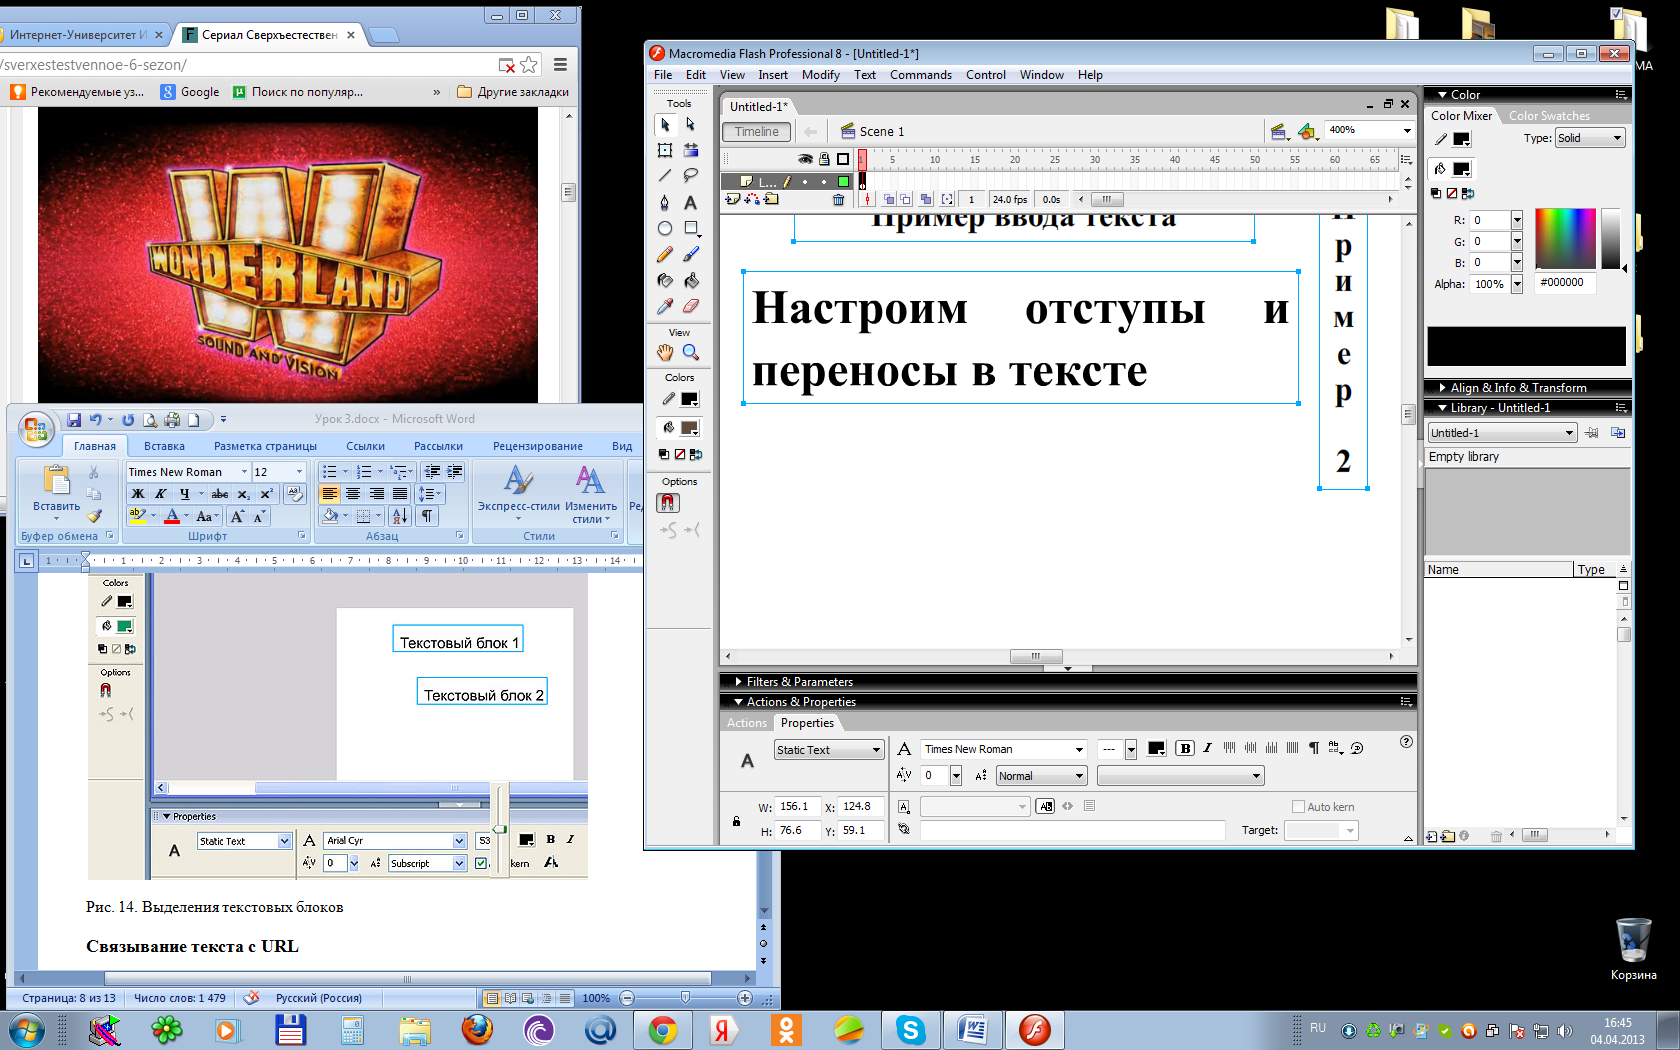The width and height of the screenshot is (1680, 1050).
Task: Open the Normal character position dropdown
Action: pos(1042,776)
